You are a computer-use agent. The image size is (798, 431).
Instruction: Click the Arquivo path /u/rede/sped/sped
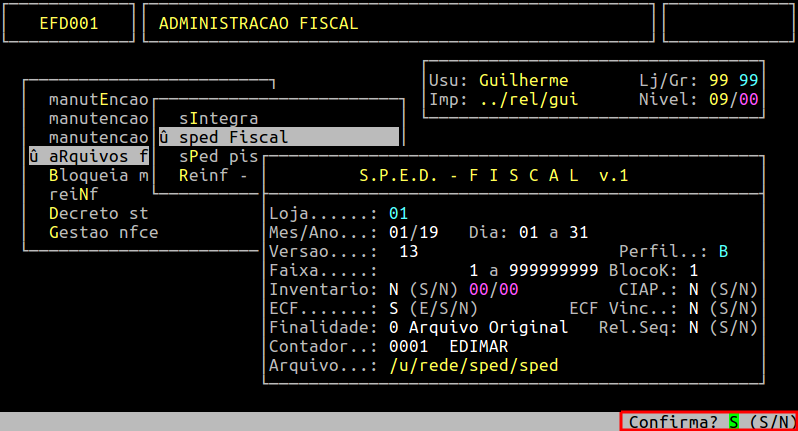point(473,365)
